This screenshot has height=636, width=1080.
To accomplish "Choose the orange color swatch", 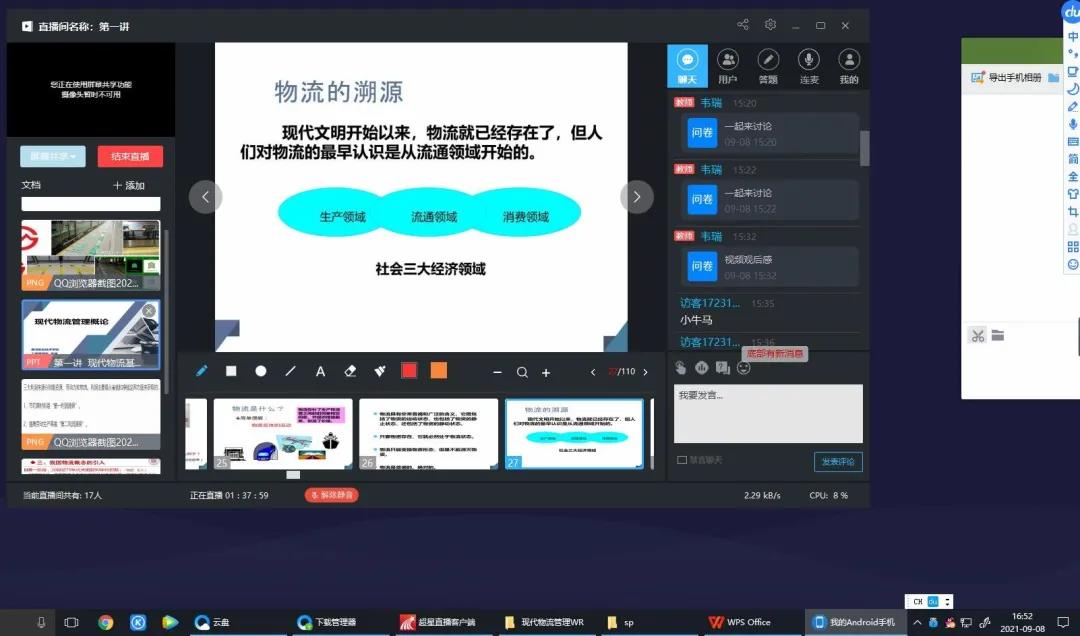I will pyautogui.click(x=438, y=371).
